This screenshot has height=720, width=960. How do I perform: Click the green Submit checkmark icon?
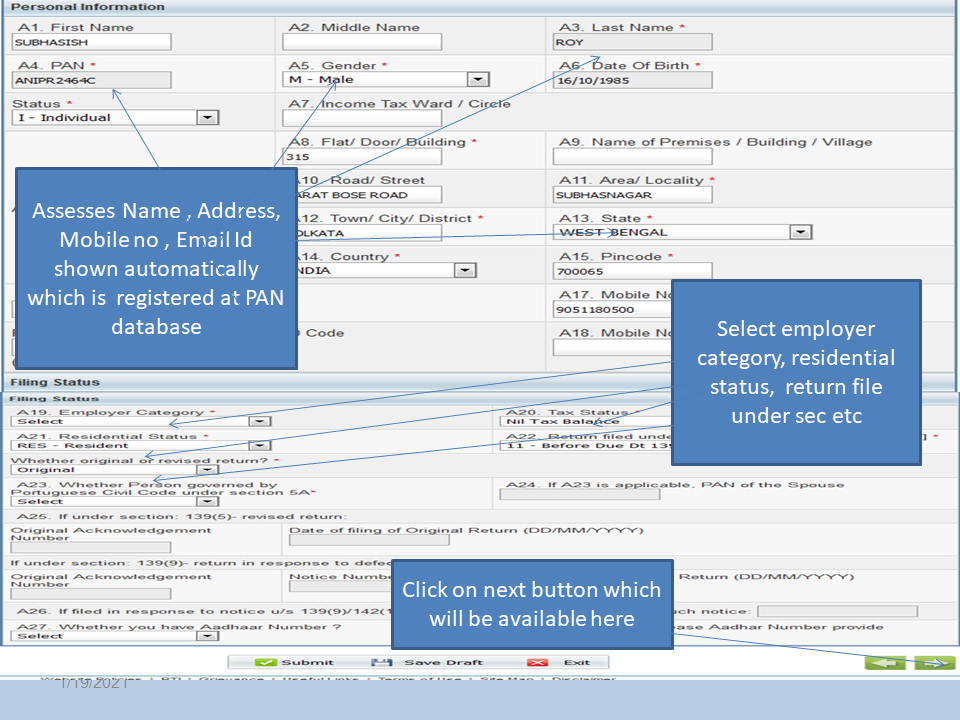click(266, 662)
